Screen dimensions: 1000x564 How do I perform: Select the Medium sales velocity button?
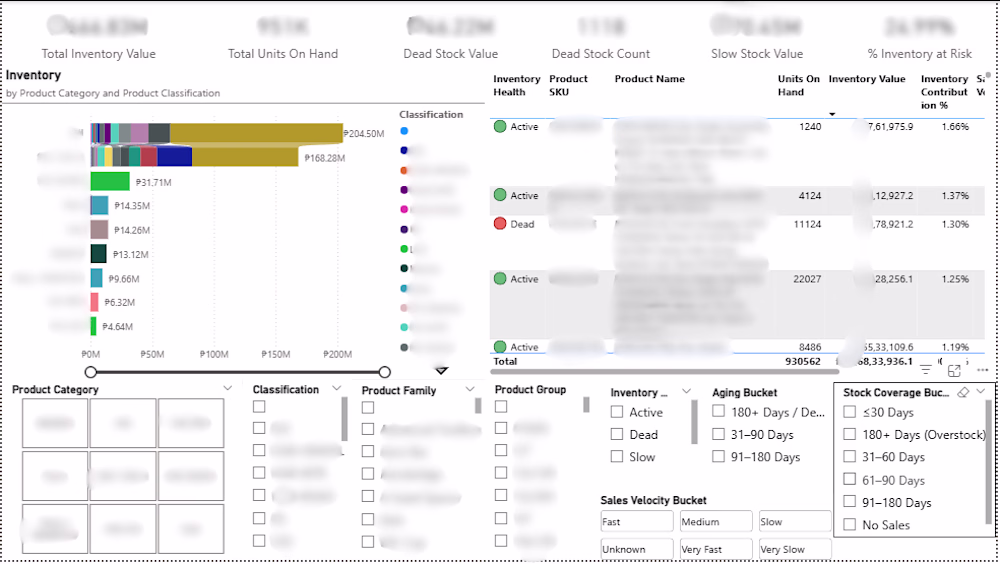[x=716, y=521]
